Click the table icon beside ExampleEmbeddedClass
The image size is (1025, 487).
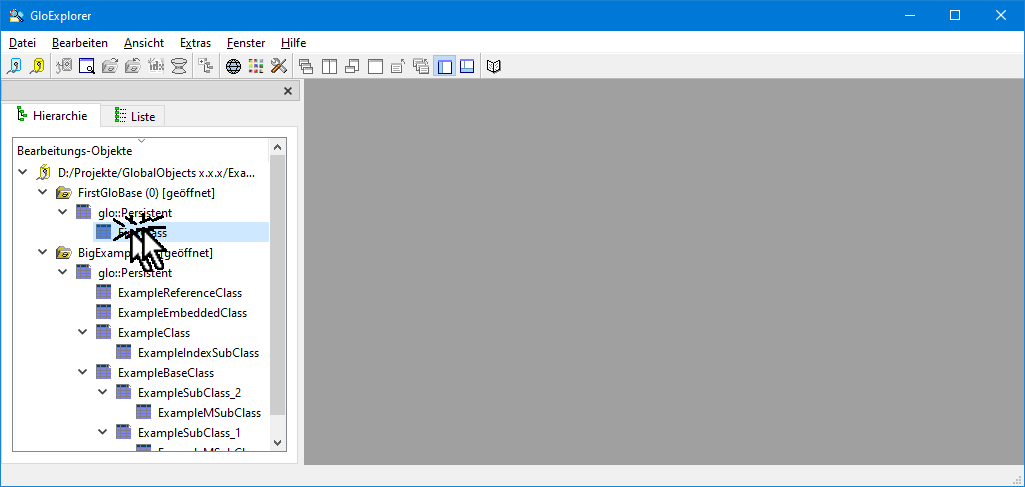[x=103, y=312]
